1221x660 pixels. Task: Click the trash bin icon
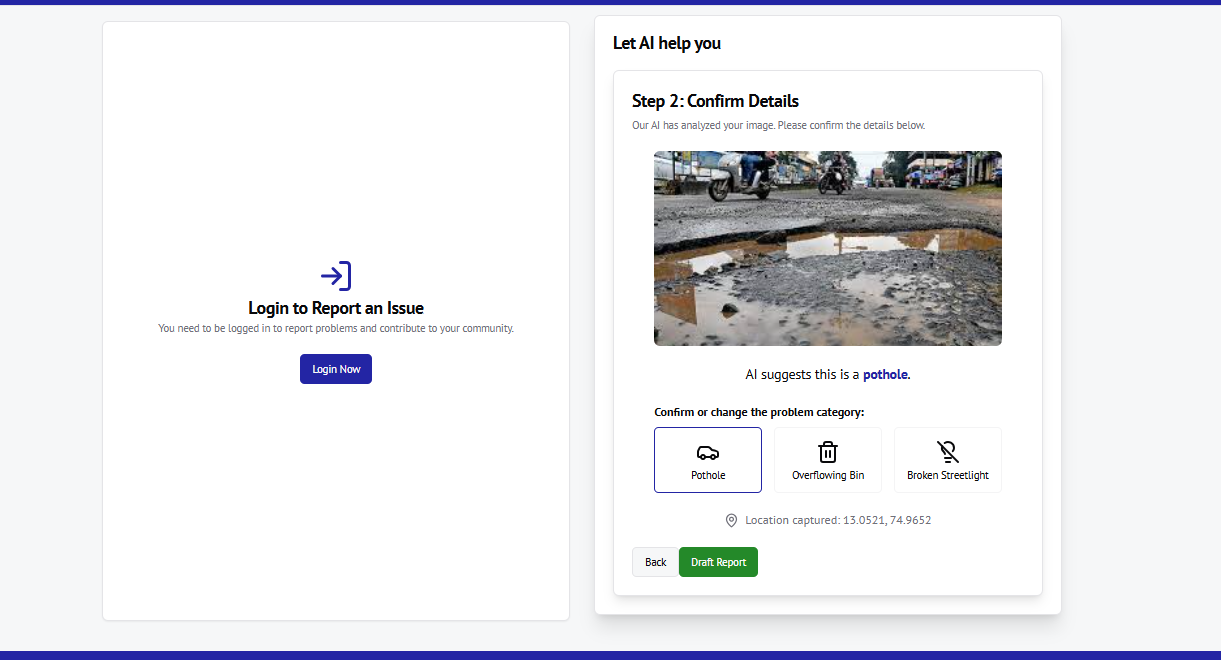[x=828, y=451]
